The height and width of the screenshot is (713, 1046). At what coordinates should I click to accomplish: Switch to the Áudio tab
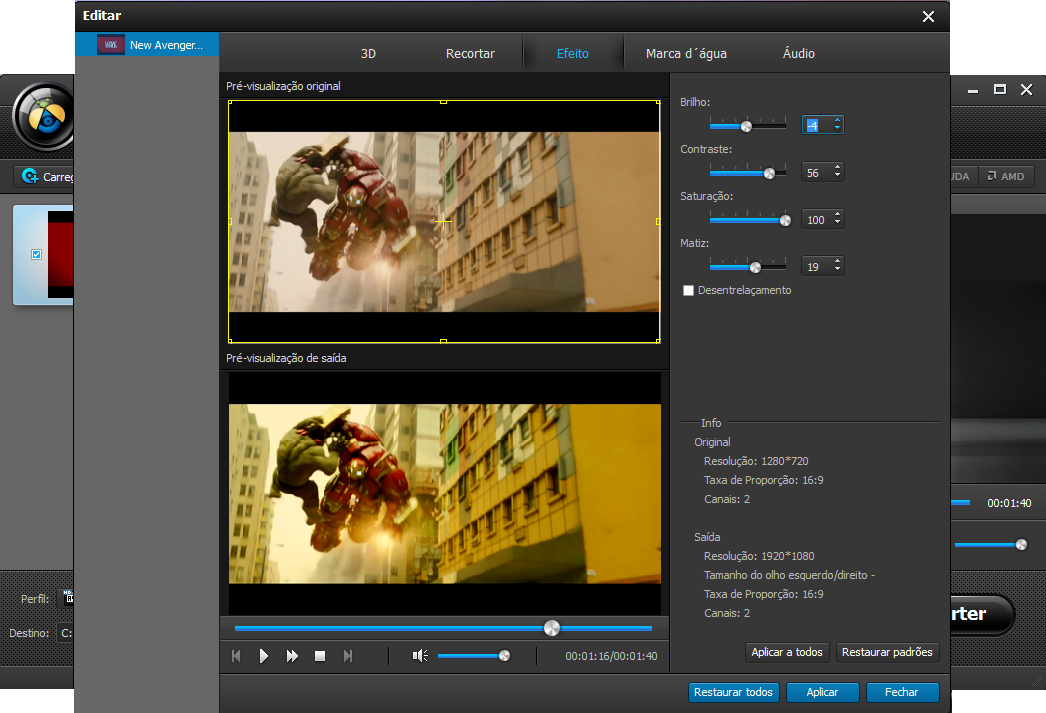click(x=799, y=53)
